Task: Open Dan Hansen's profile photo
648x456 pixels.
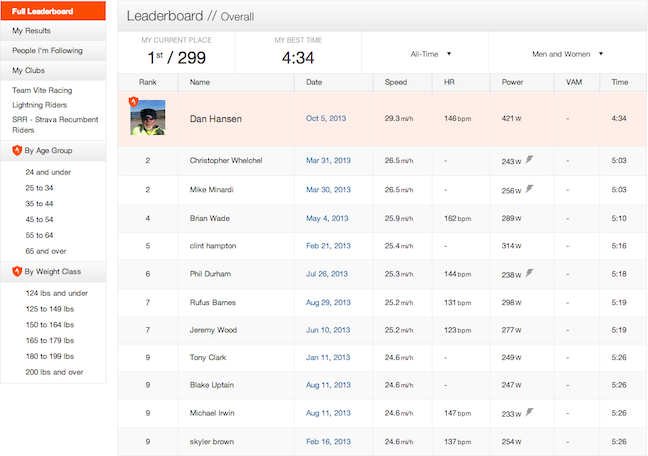Action: coord(148,117)
